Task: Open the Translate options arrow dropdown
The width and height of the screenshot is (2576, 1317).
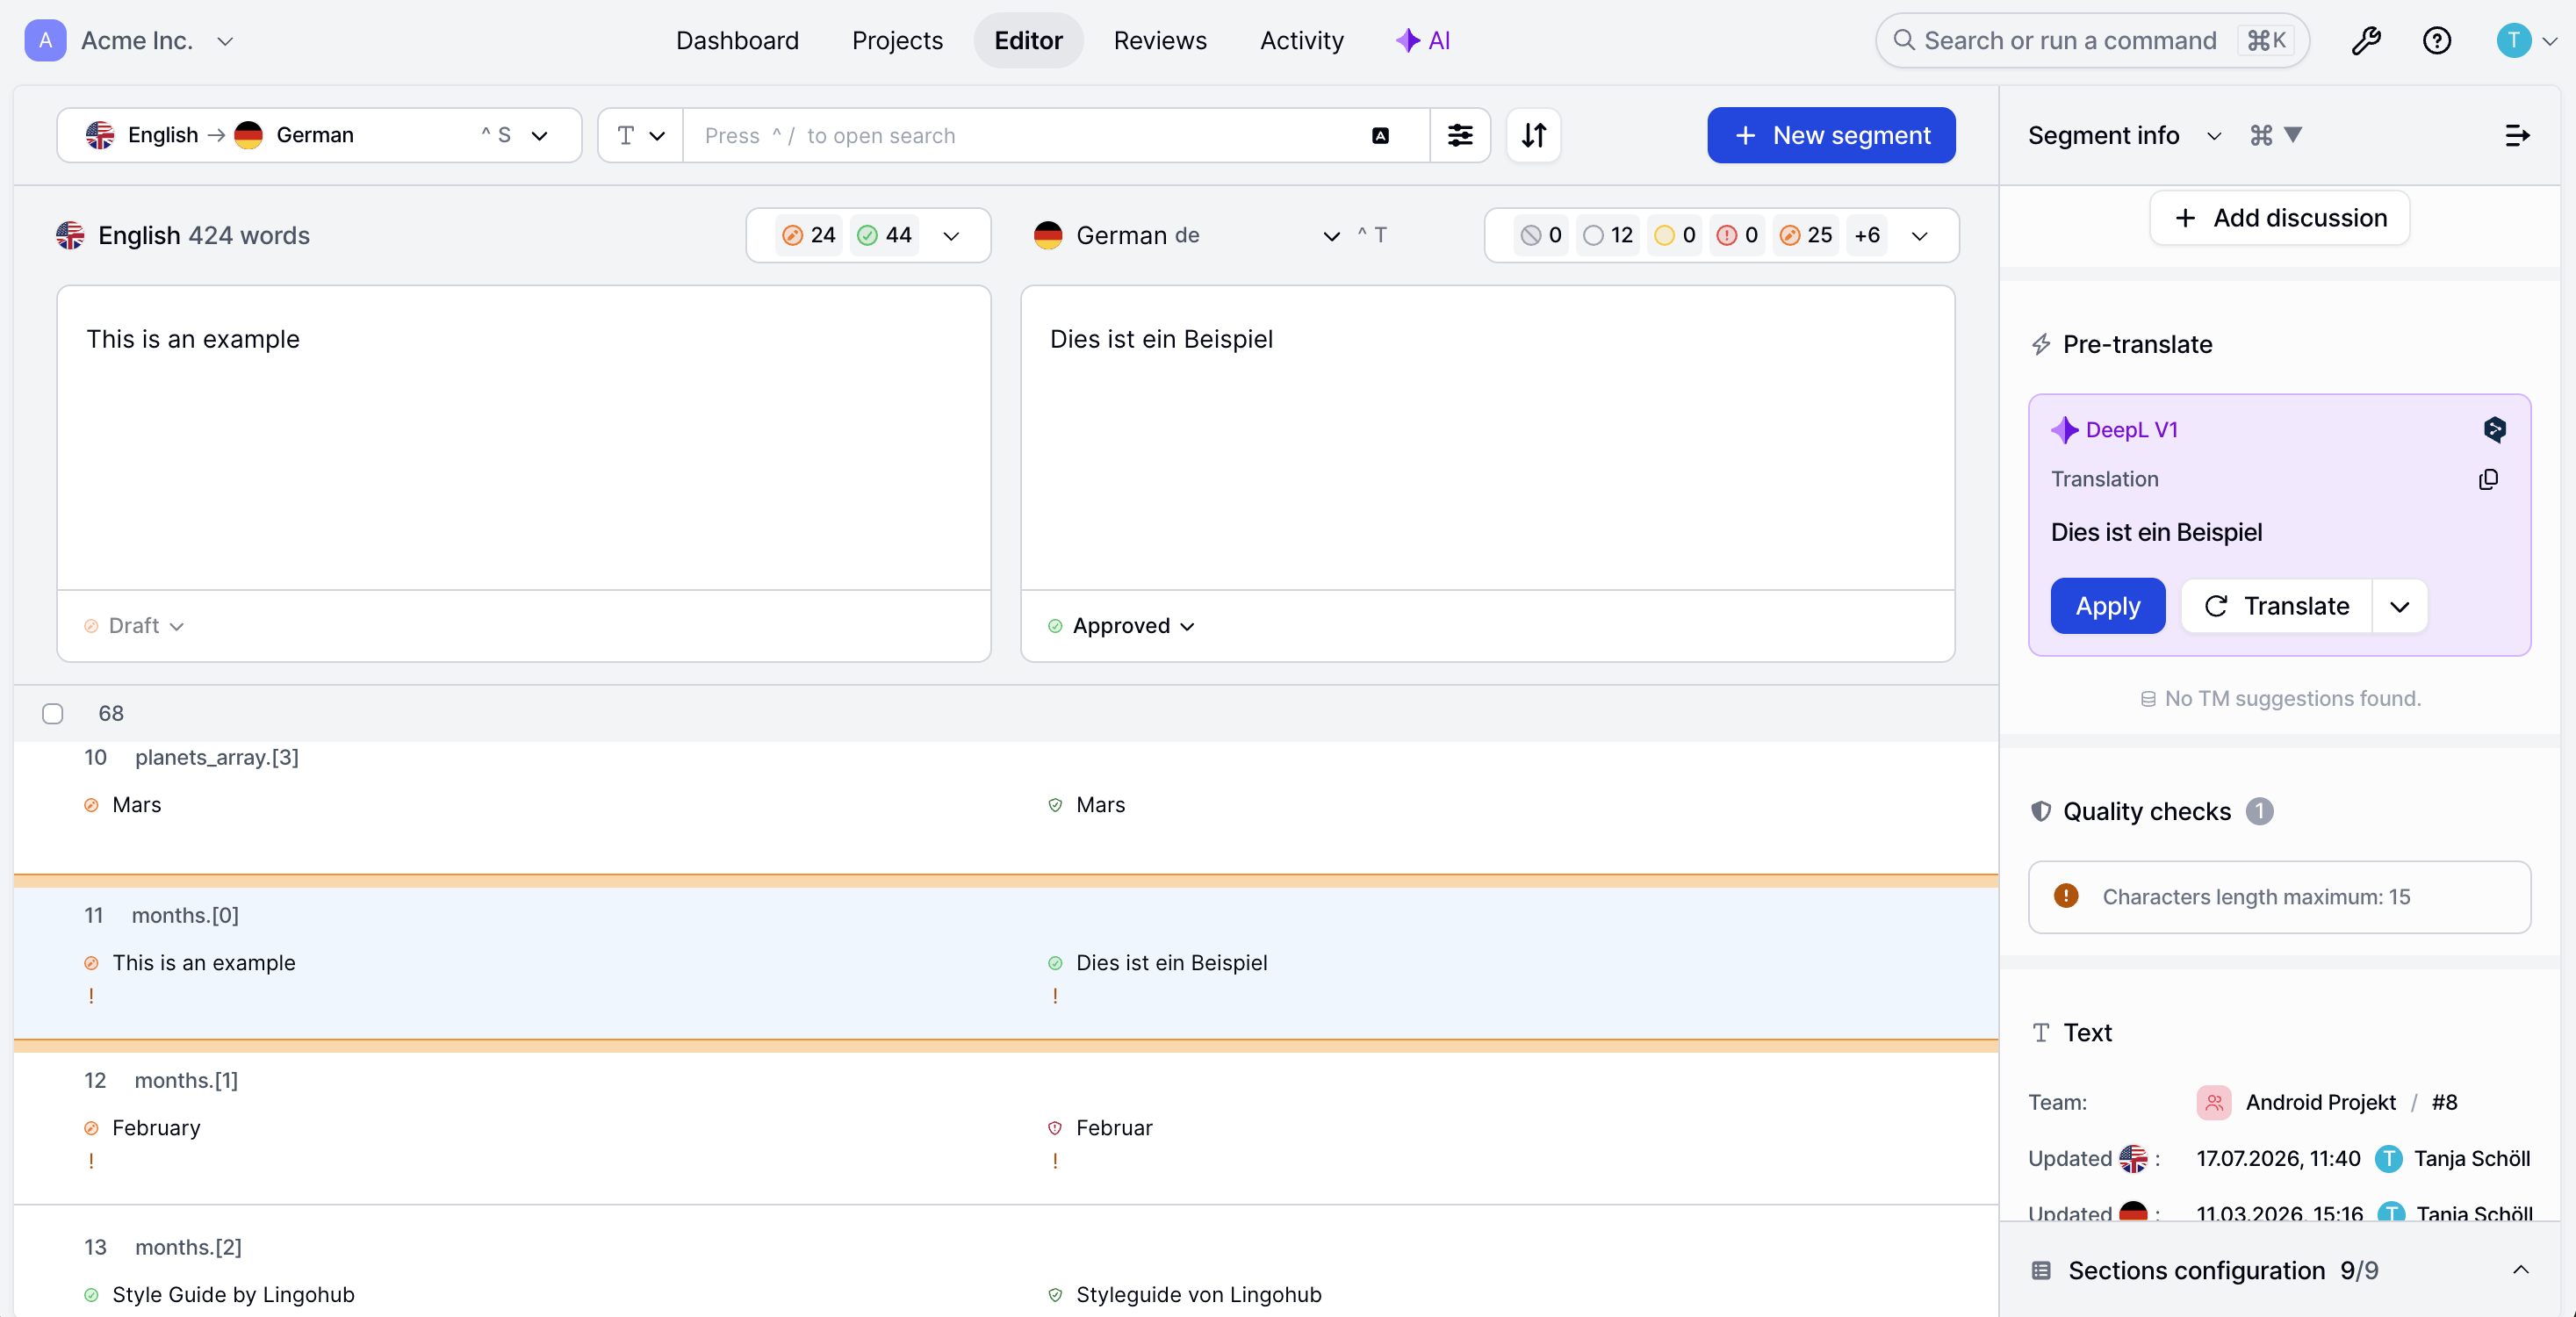Action: [2399, 606]
